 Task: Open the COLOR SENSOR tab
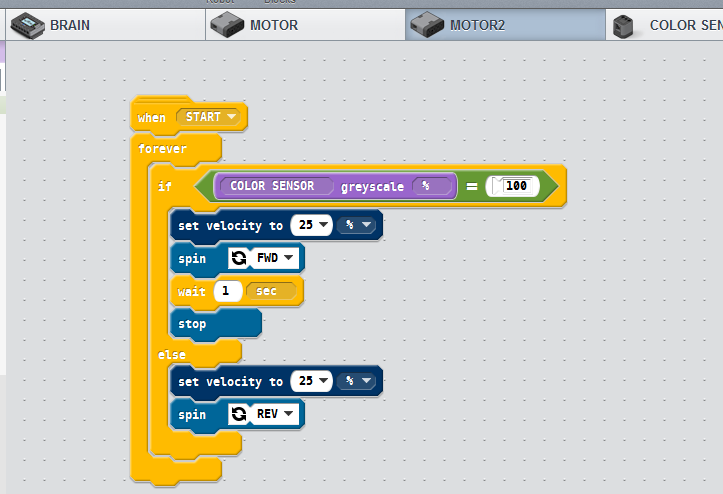664,25
